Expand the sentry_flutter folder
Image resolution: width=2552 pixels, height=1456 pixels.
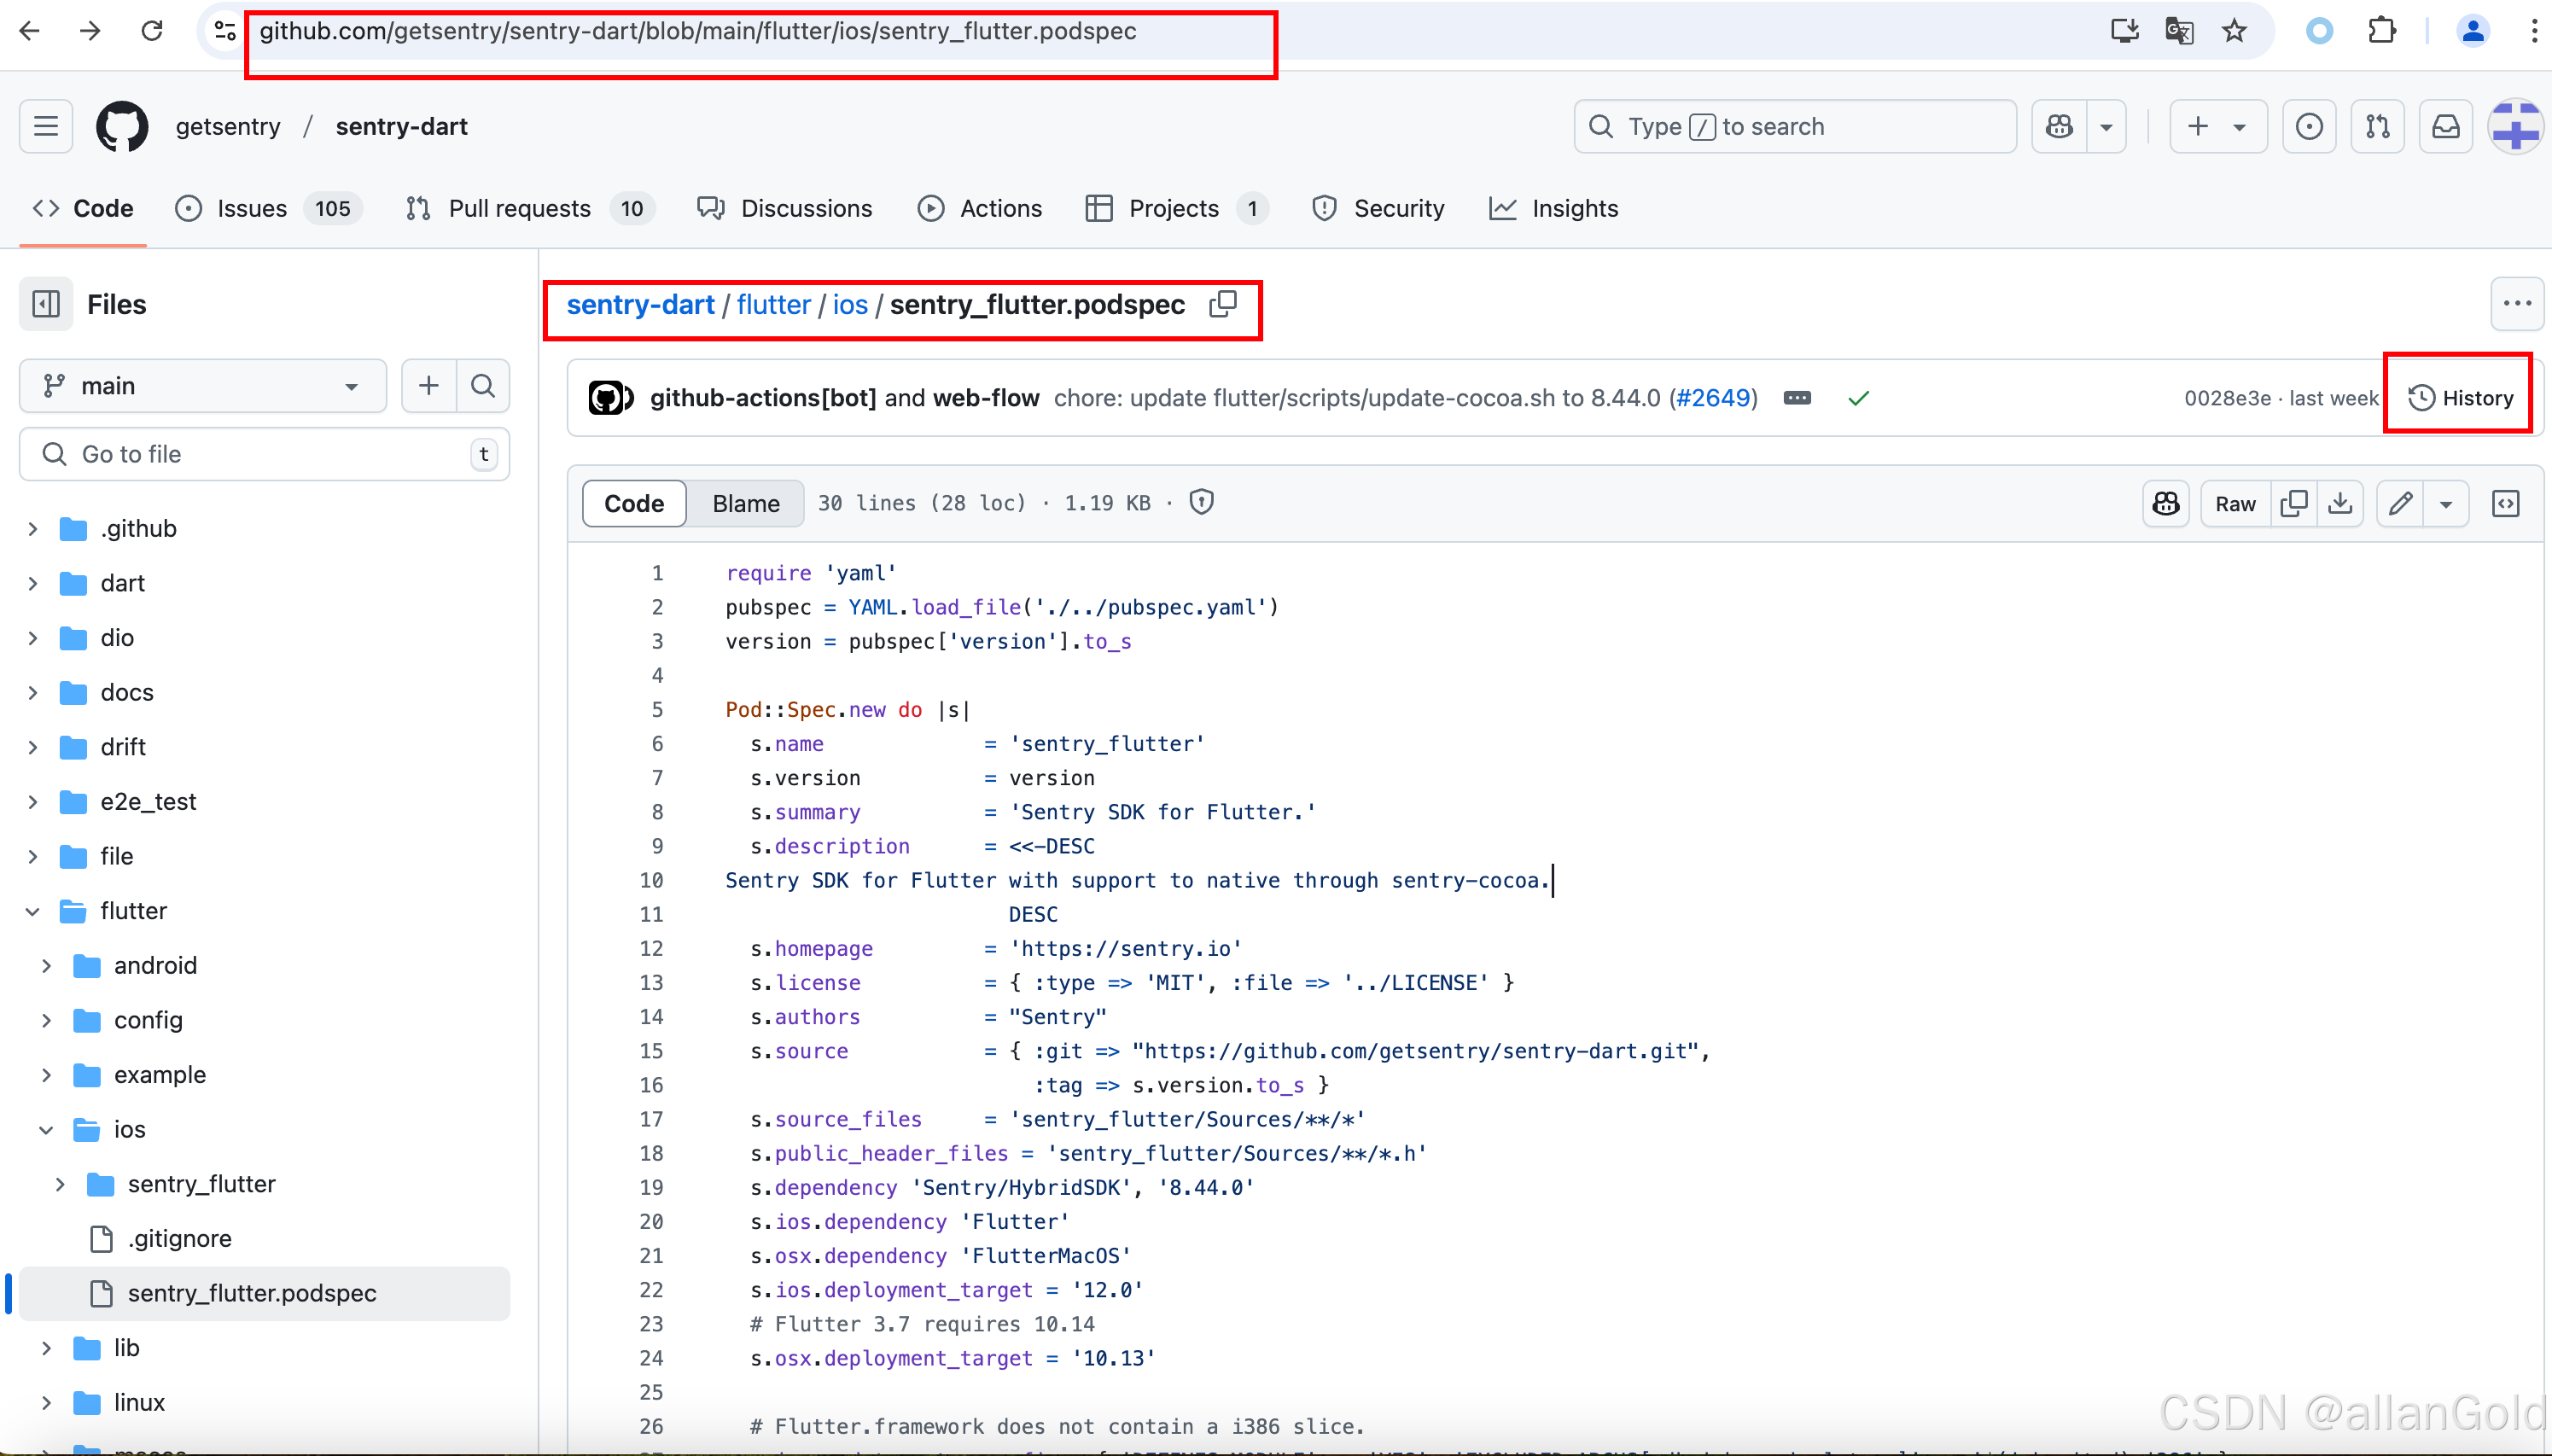60,1184
